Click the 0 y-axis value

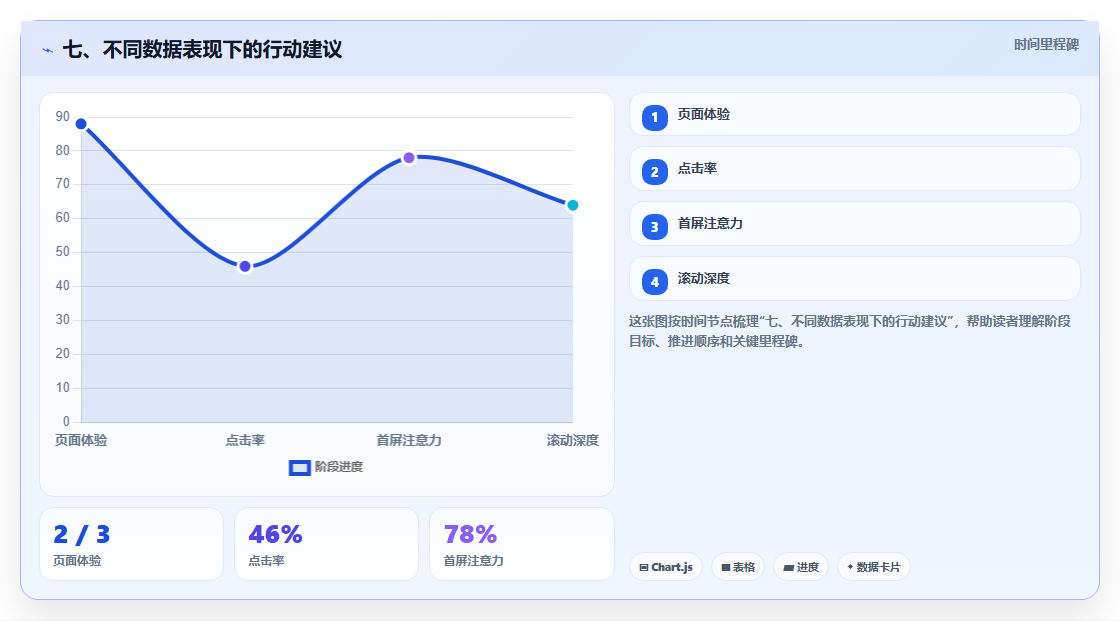66,422
